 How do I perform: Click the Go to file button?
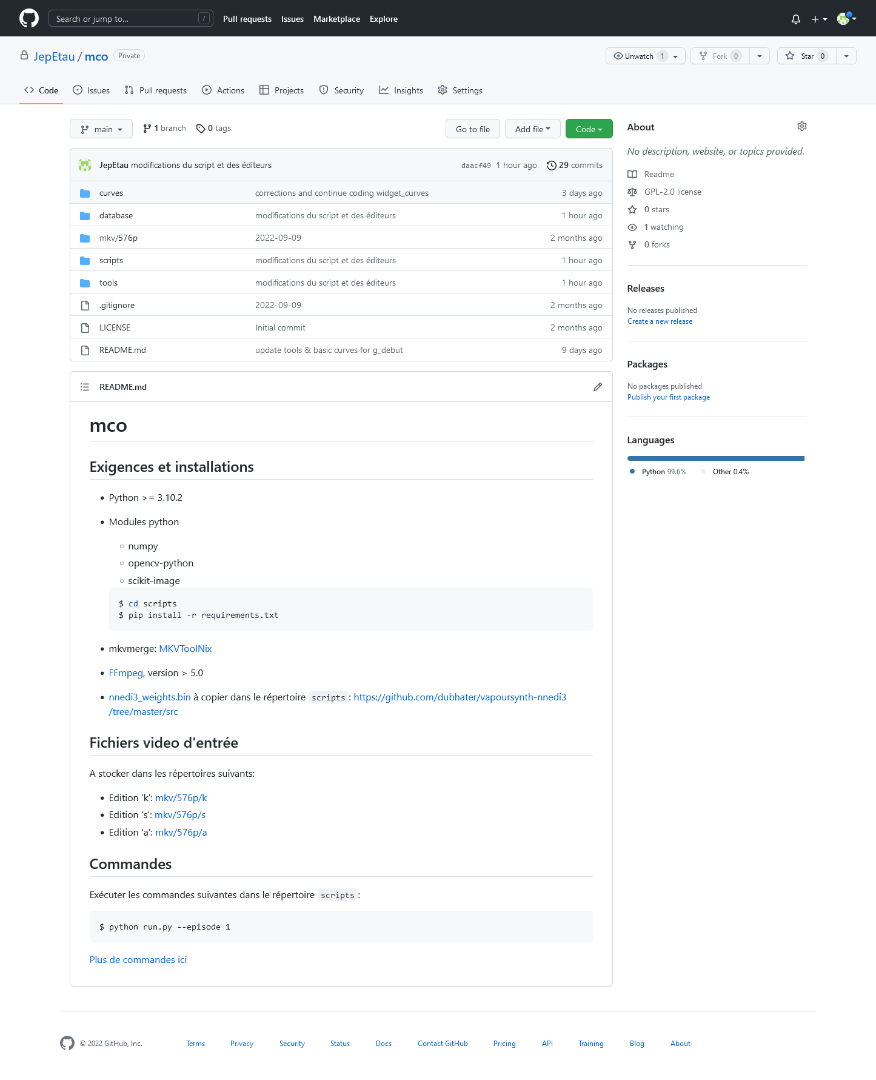click(472, 129)
